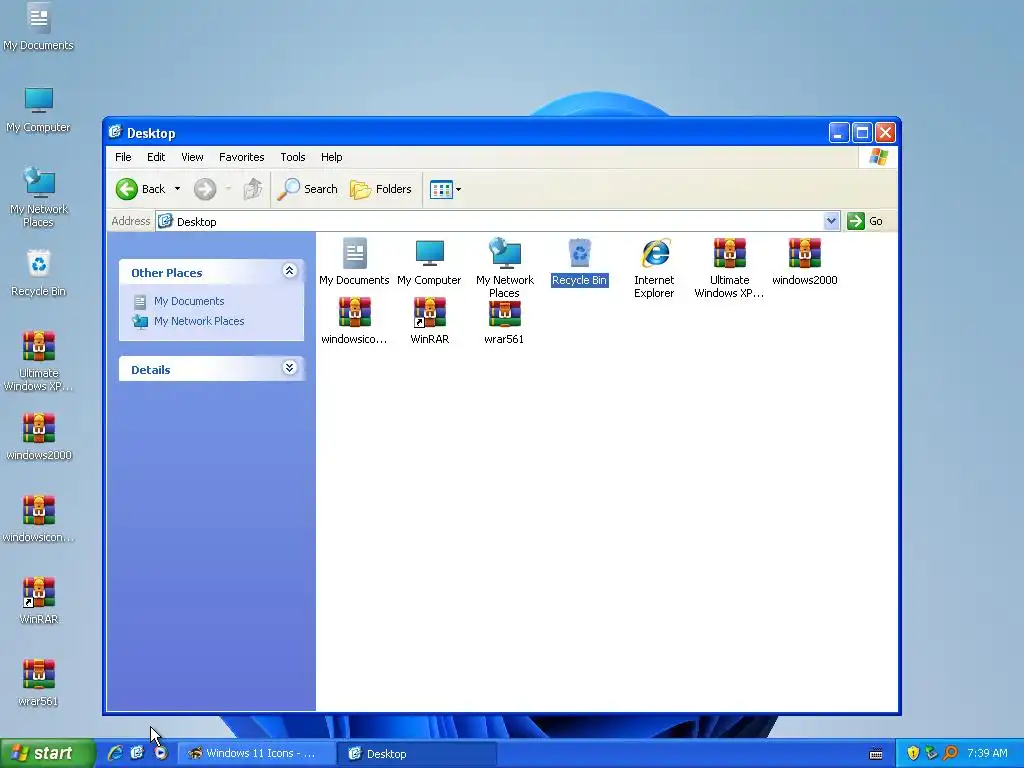Viewport: 1024px width, 768px height.
Task: Open the Tools menu
Action: 293,157
